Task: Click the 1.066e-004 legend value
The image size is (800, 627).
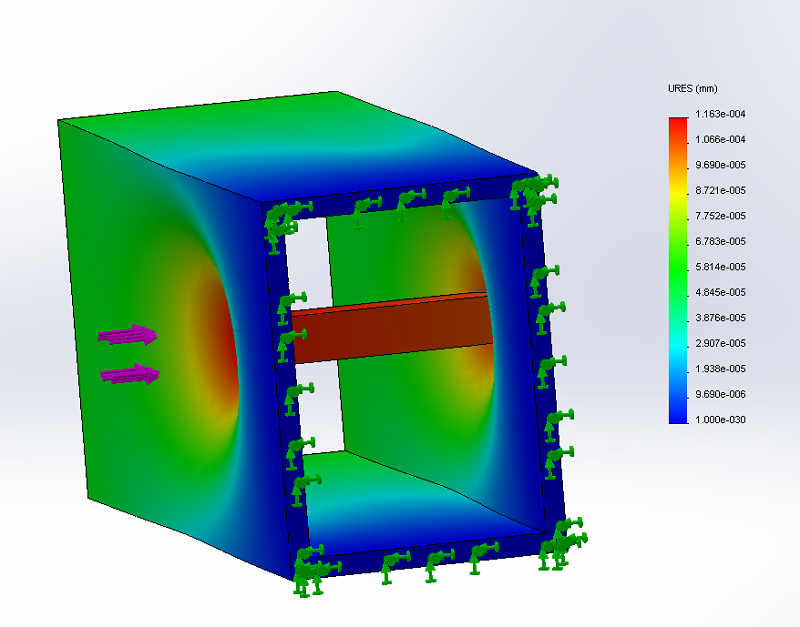Action: 720,139
